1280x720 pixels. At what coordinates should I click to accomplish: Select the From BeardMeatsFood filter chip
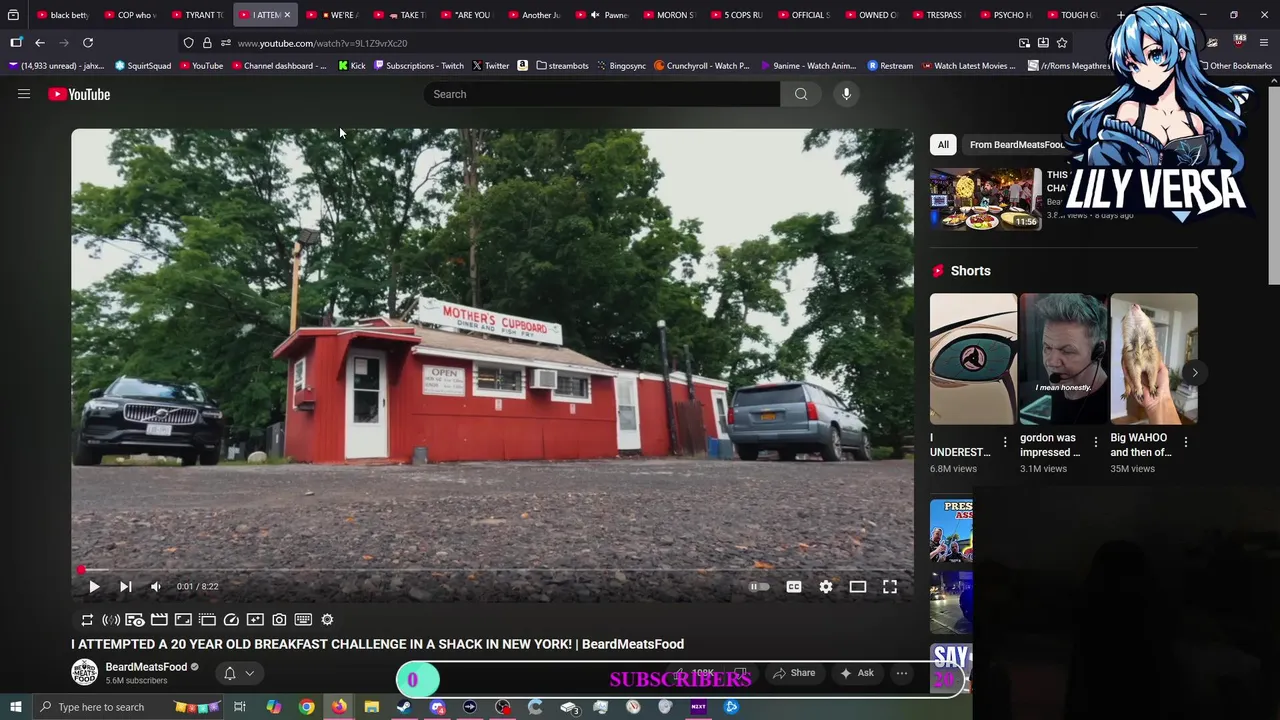click(x=1016, y=145)
